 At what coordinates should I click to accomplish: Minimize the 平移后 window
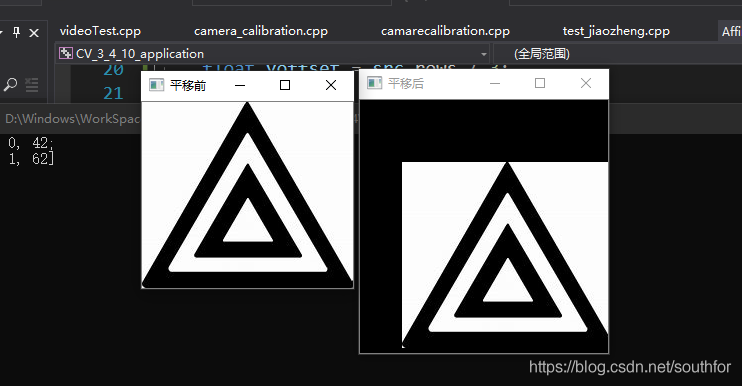click(x=495, y=83)
